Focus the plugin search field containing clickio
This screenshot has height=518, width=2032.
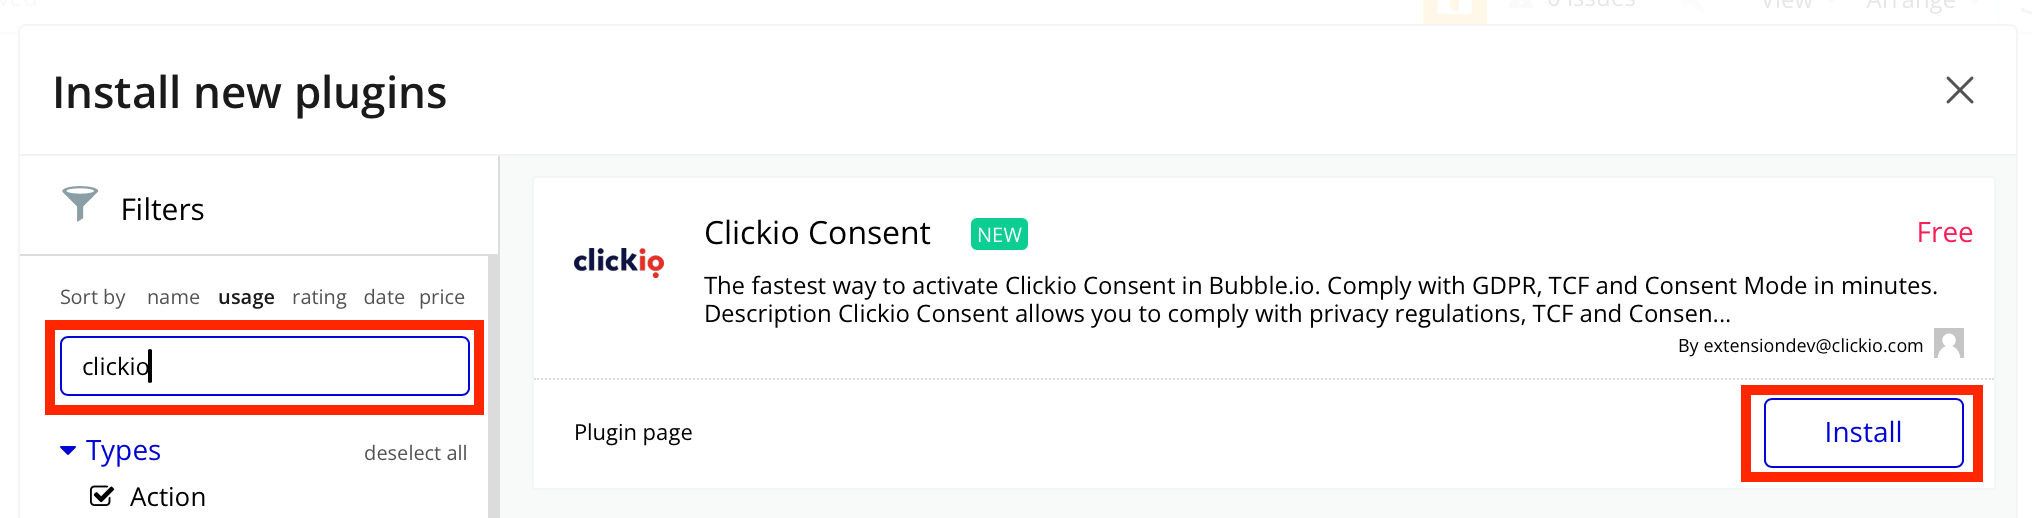[265, 366]
